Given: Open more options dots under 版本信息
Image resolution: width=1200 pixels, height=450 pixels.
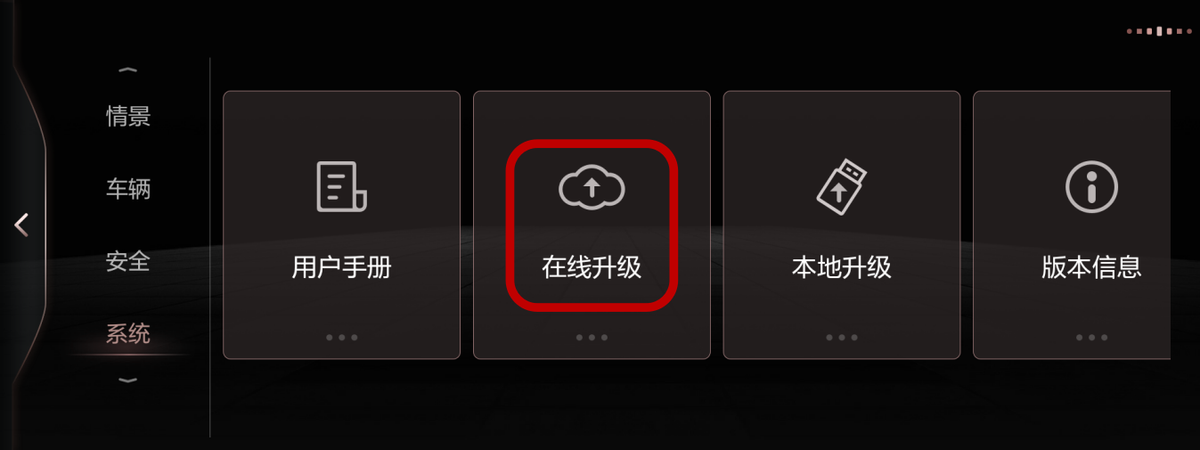Looking at the screenshot, I should pos(1091,337).
